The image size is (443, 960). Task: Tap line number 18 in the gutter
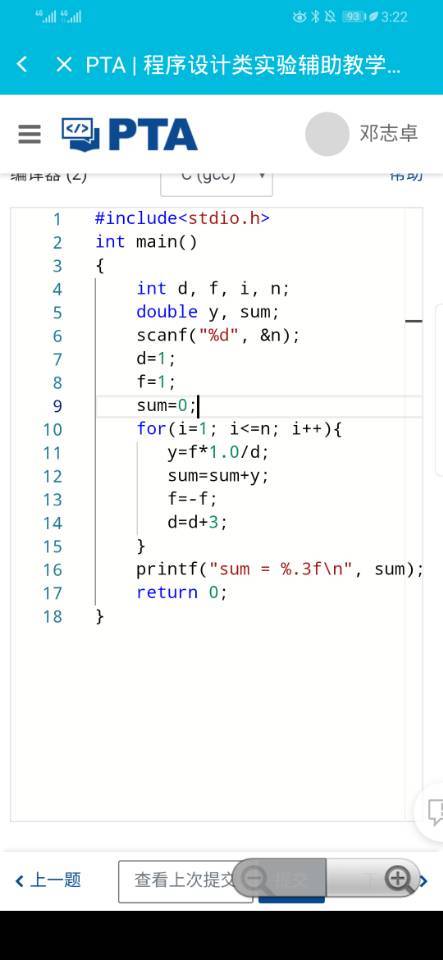pyautogui.click(x=53, y=617)
